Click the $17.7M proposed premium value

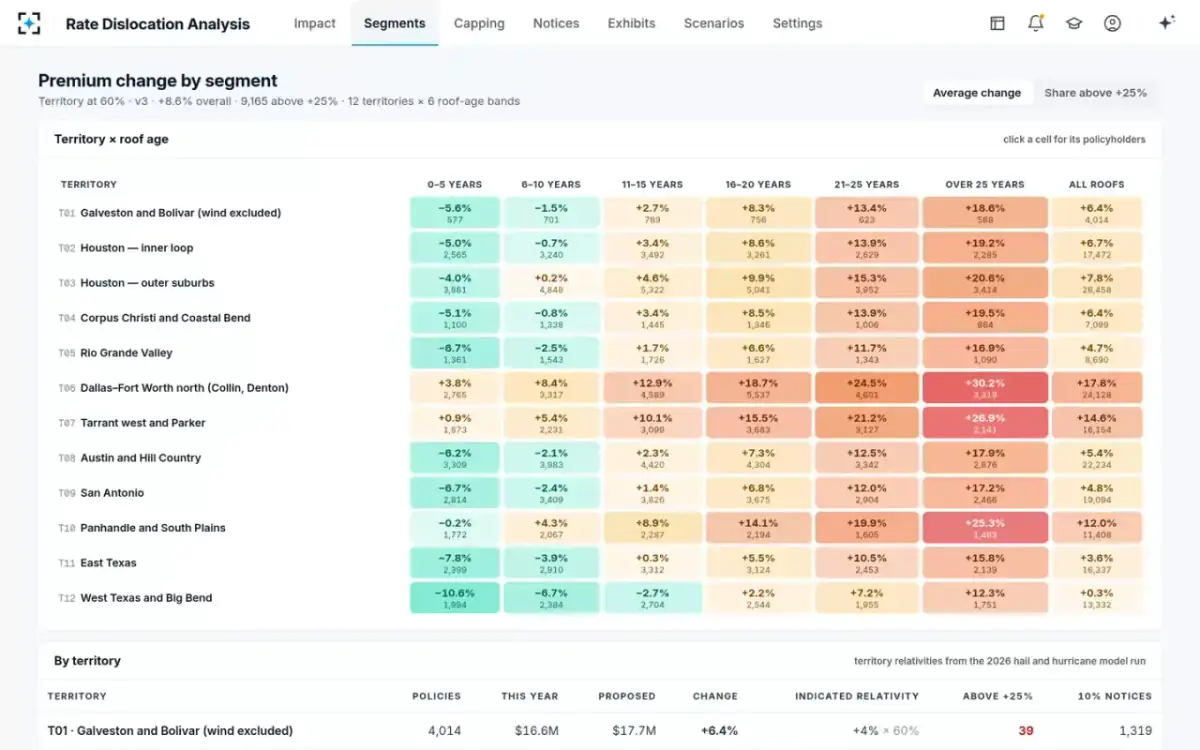click(x=636, y=731)
